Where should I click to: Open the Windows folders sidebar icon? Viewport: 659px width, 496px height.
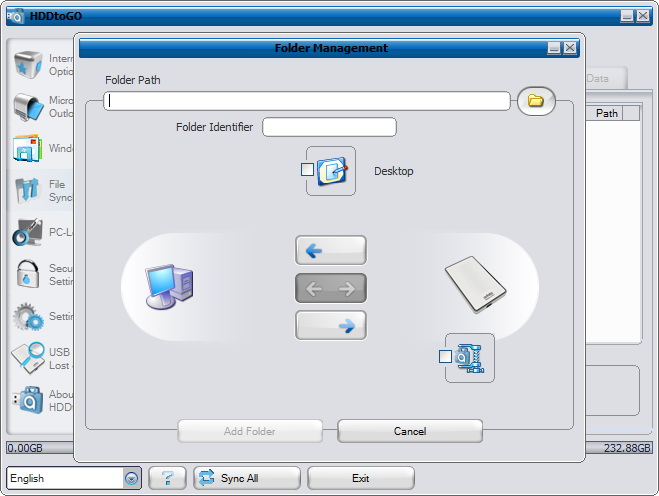(28, 148)
